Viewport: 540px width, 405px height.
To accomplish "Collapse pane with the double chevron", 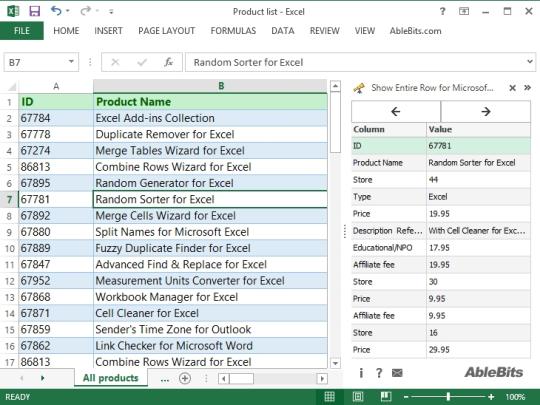I will (527, 87).
